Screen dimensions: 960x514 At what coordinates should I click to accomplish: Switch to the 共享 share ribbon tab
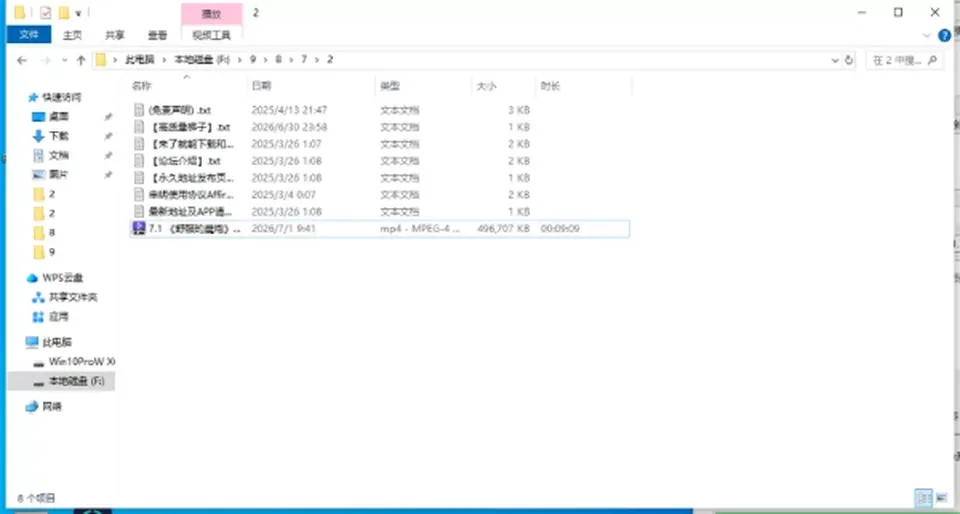[x=114, y=35]
